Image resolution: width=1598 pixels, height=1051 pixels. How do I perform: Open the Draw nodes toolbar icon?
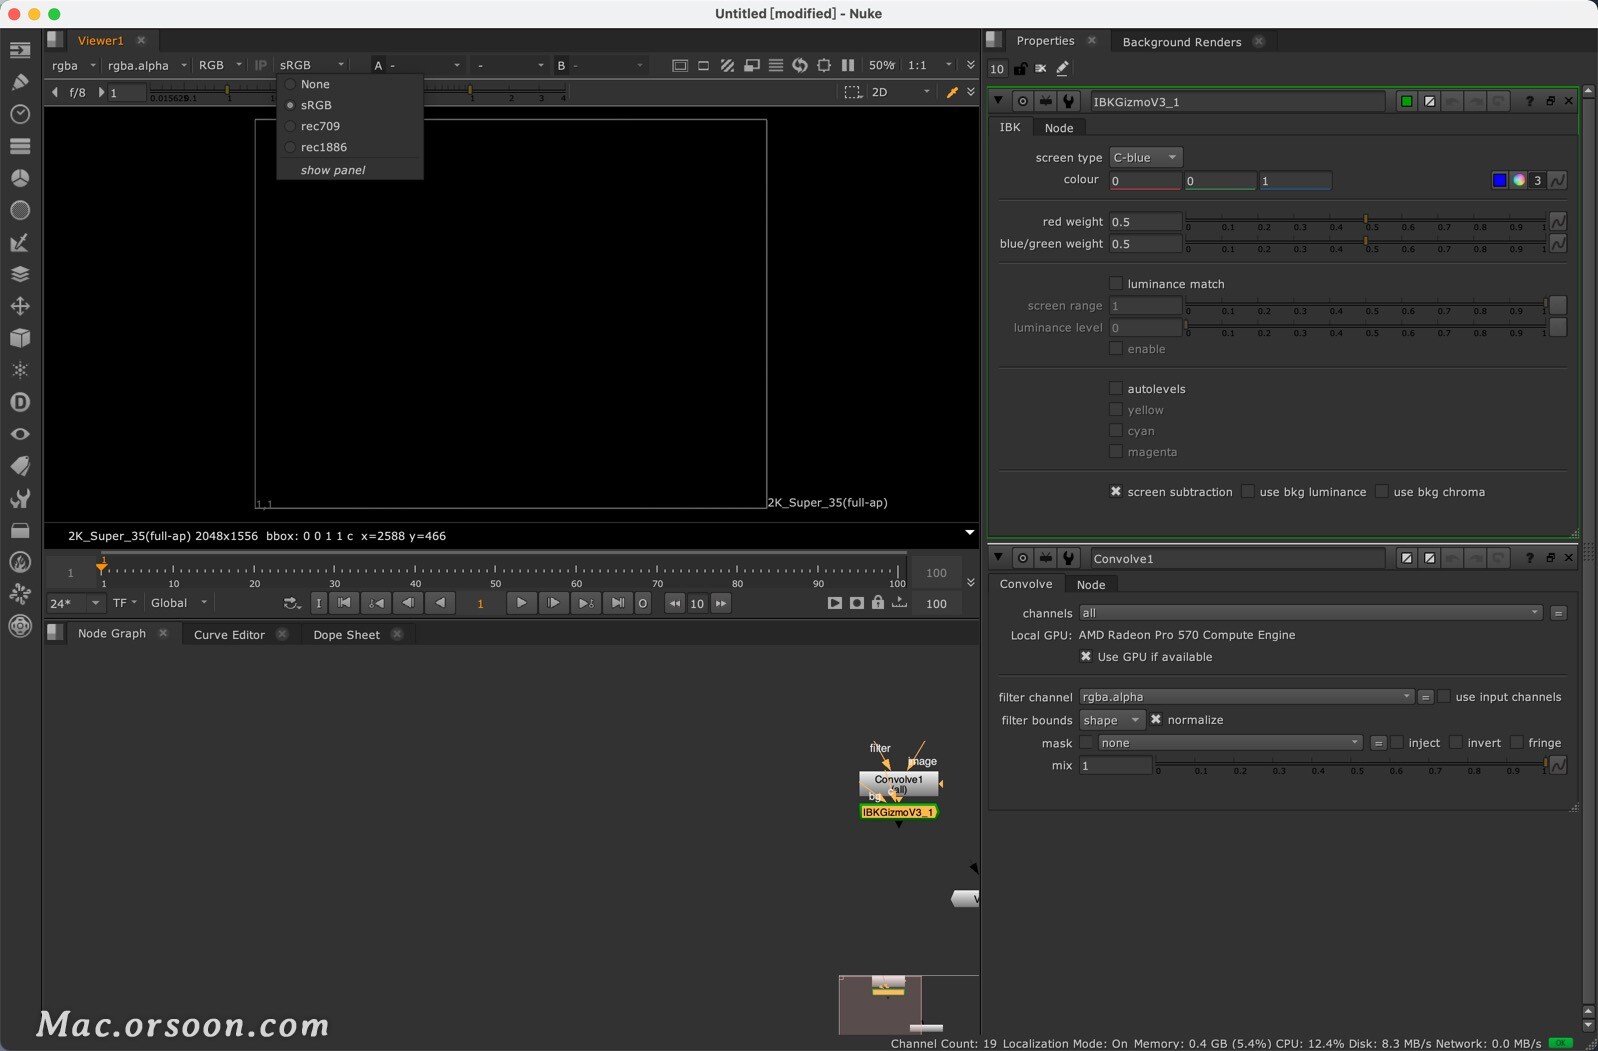[x=19, y=82]
